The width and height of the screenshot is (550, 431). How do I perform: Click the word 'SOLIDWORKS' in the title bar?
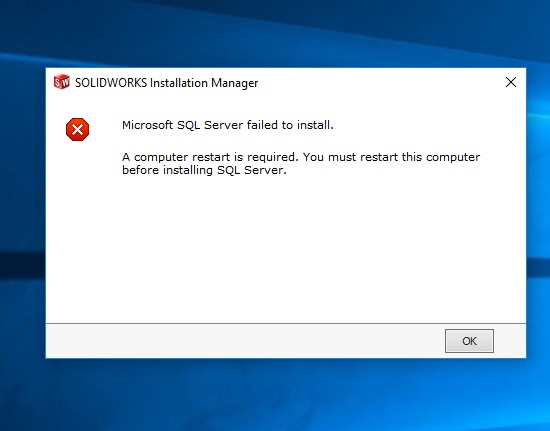pos(111,83)
